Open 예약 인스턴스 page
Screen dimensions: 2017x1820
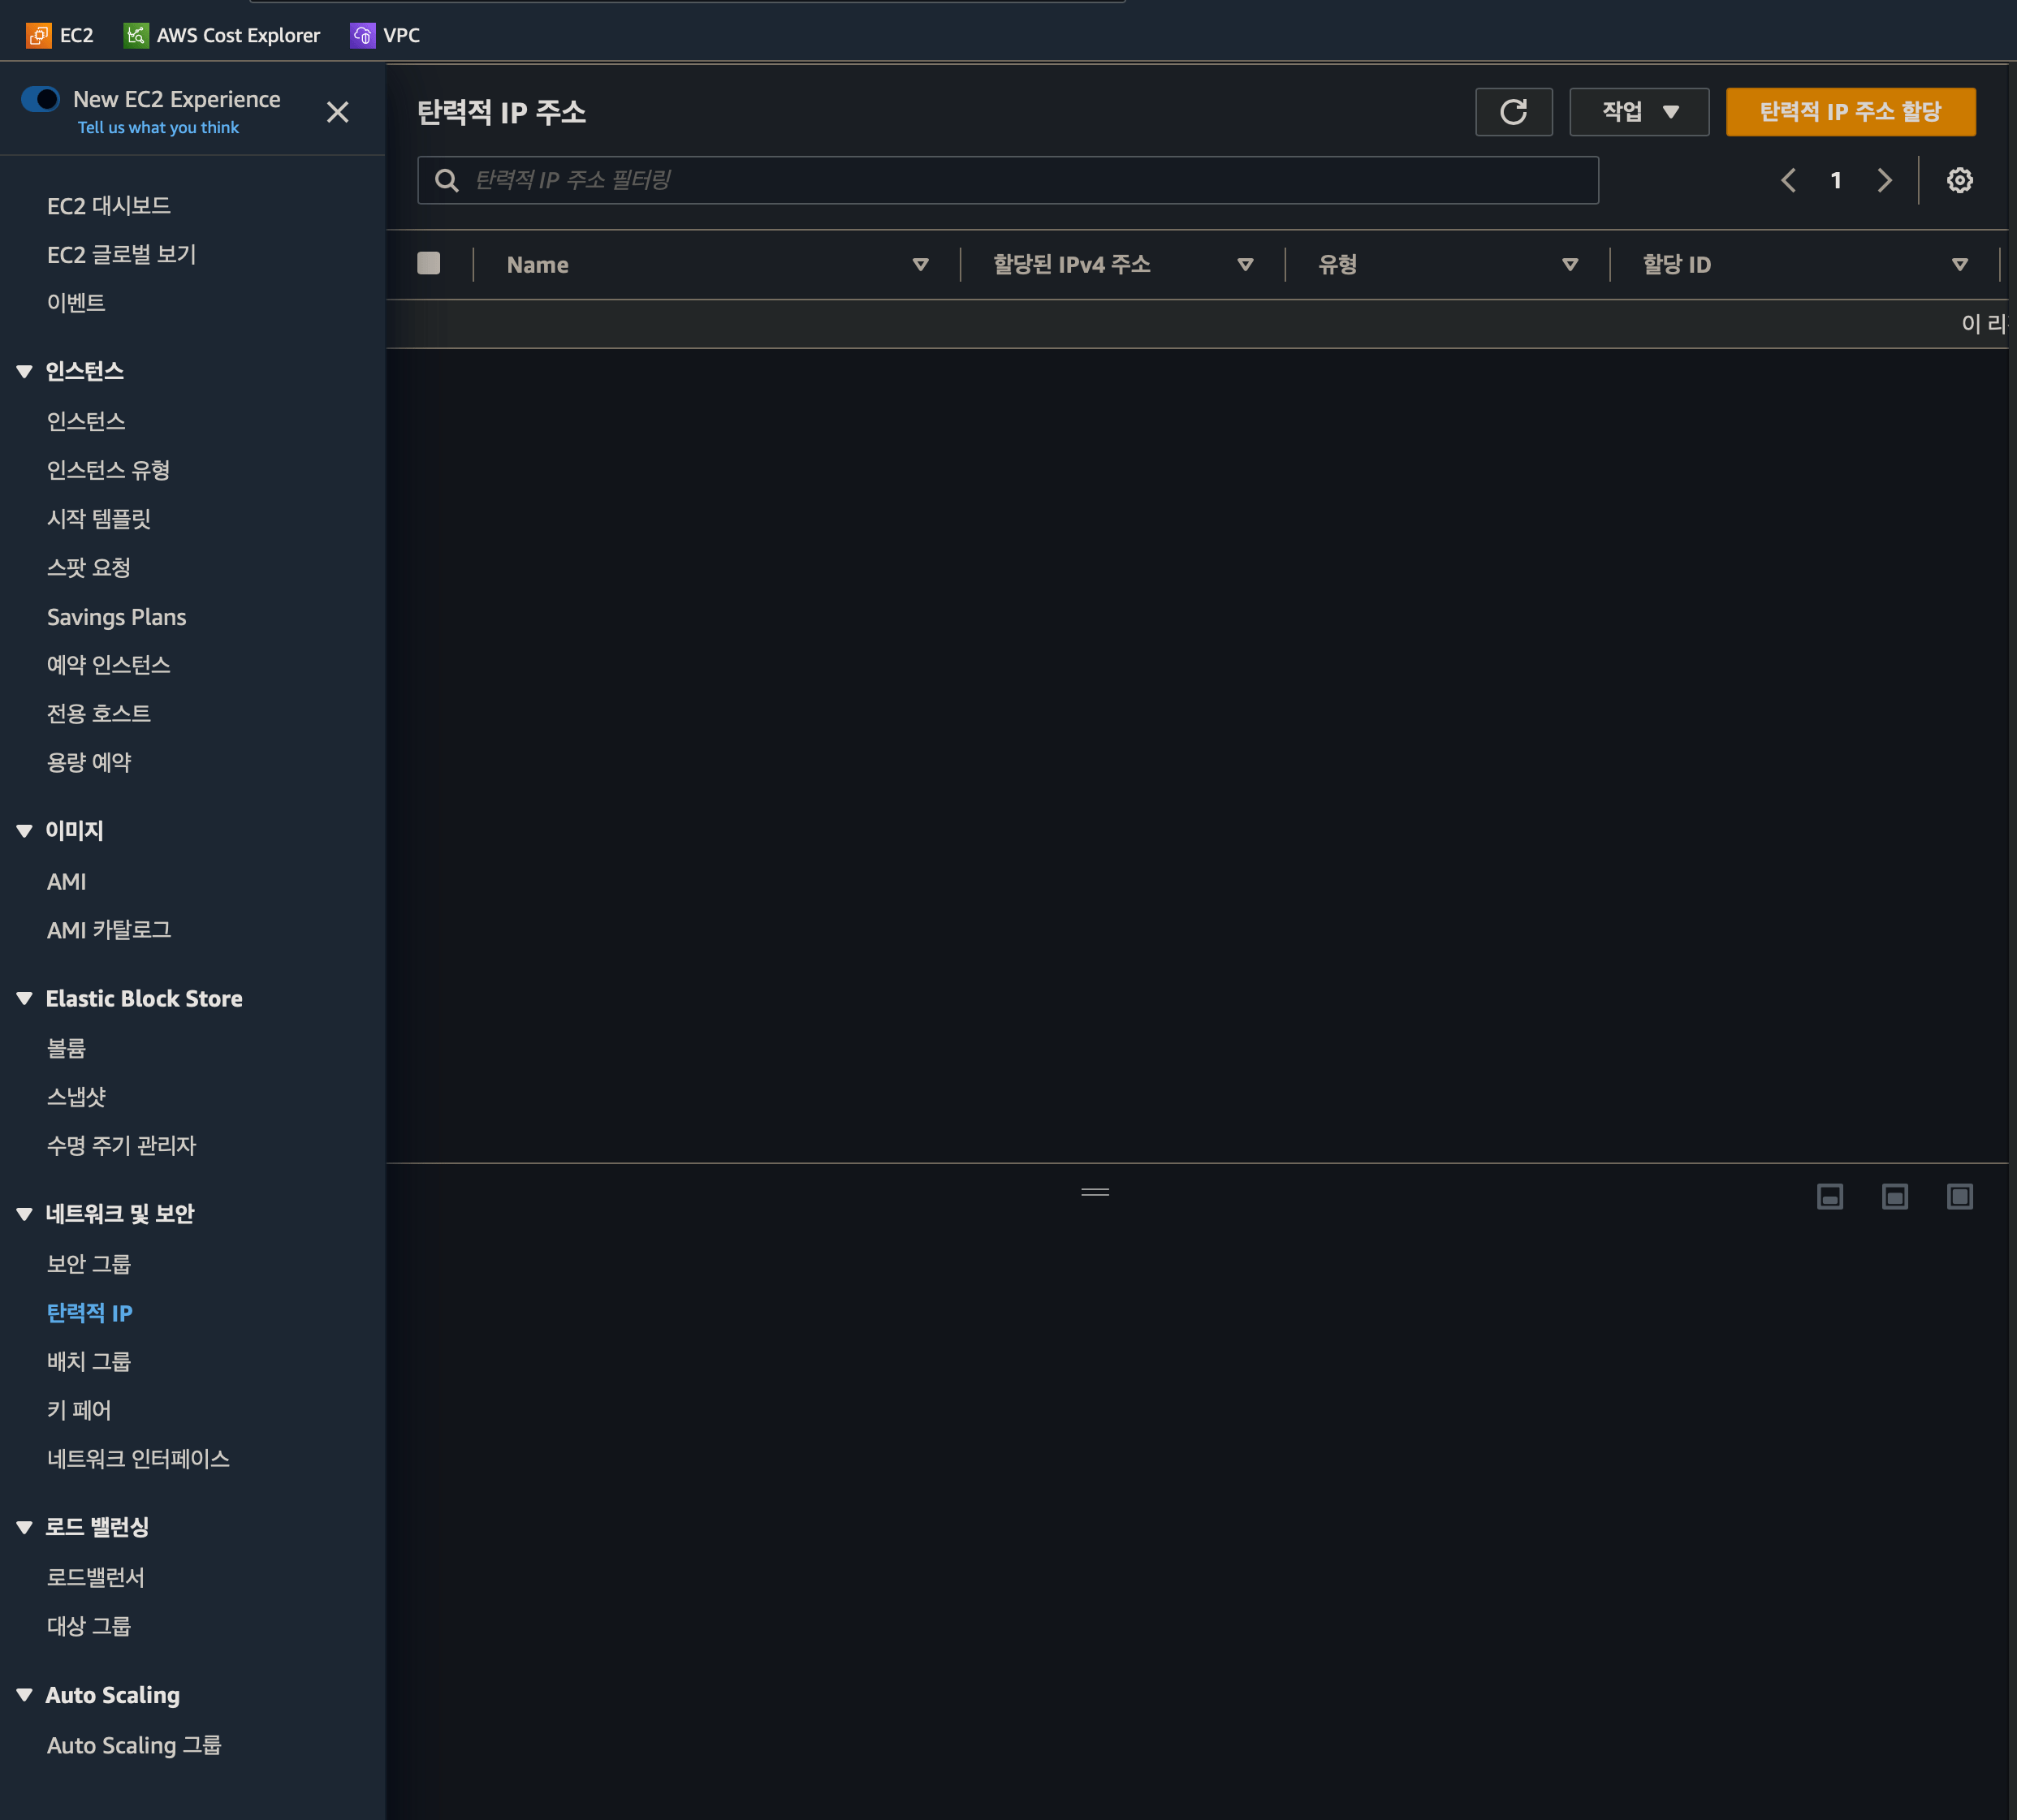click(109, 665)
